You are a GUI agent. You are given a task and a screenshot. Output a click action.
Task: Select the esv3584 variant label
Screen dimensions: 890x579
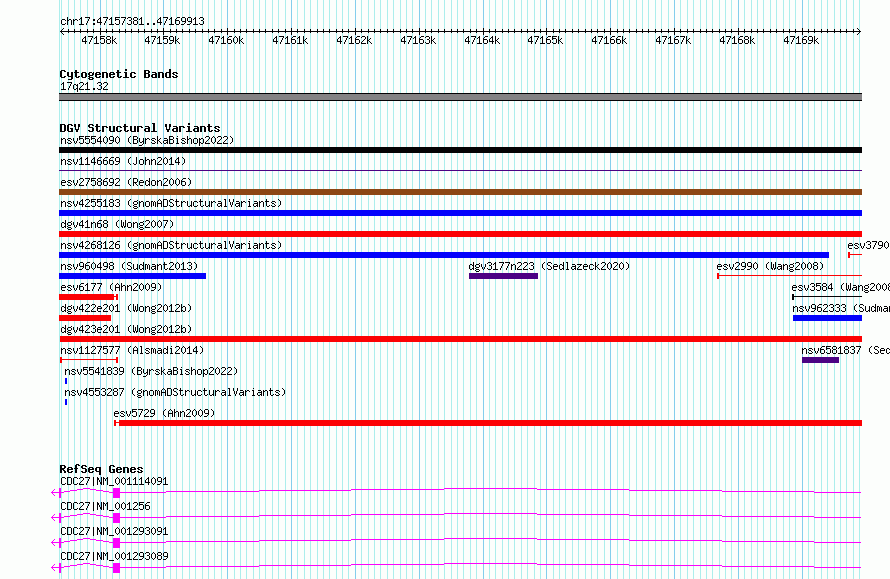[841, 287]
